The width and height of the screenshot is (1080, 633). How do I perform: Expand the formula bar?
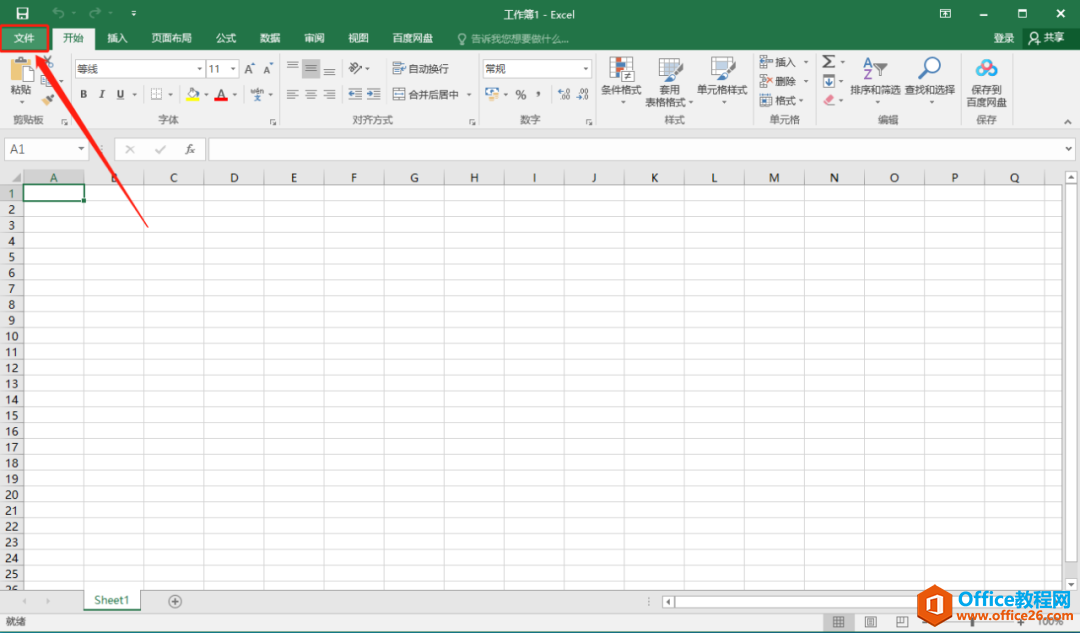point(1068,149)
